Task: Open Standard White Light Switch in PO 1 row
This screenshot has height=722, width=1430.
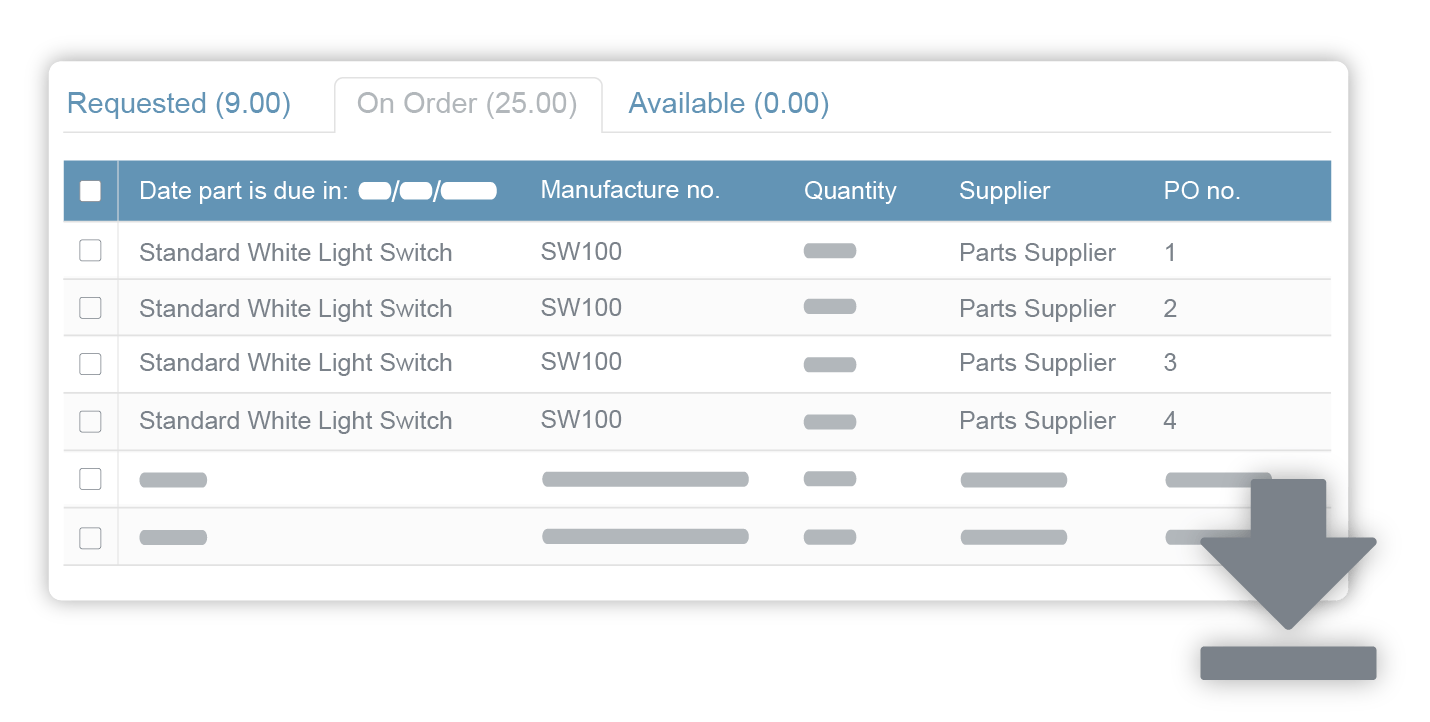Action: click(x=295, y=253)
